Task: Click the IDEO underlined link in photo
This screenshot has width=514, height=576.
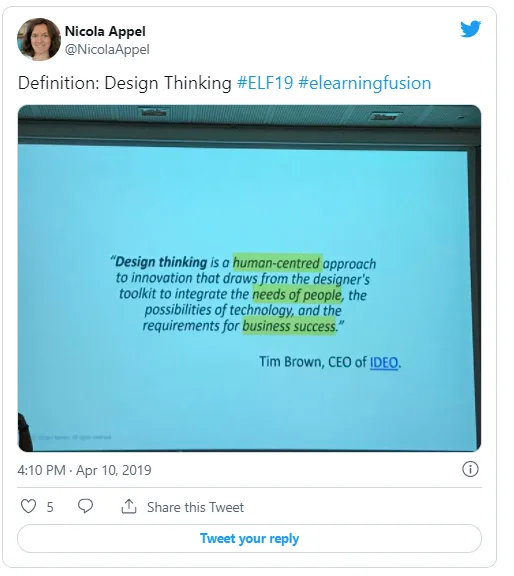Action: (x=384, y=363)
